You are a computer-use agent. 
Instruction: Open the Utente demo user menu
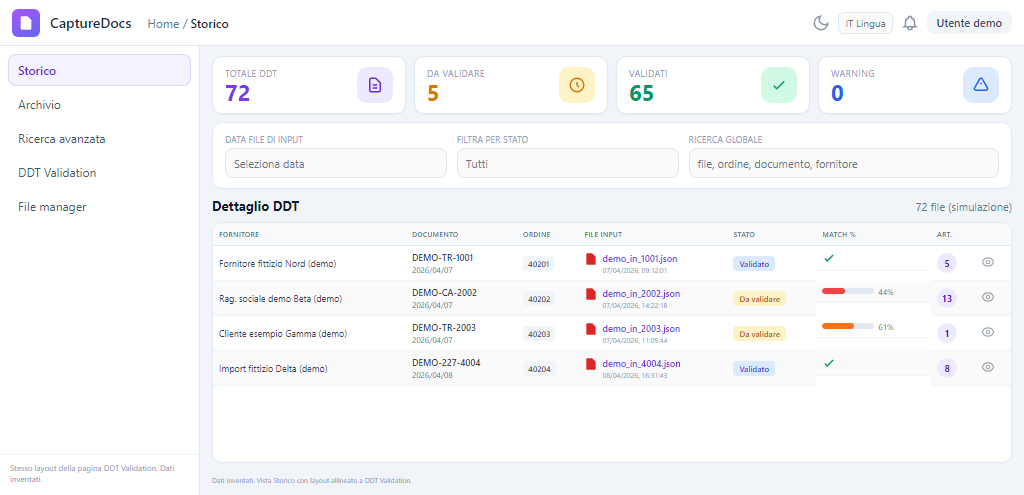coord(969,23)
